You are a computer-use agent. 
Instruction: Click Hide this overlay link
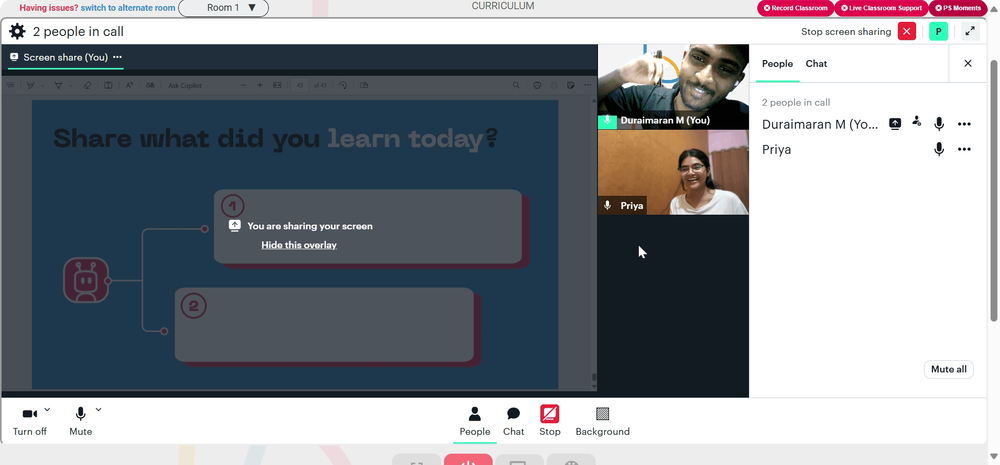(299, 245)
